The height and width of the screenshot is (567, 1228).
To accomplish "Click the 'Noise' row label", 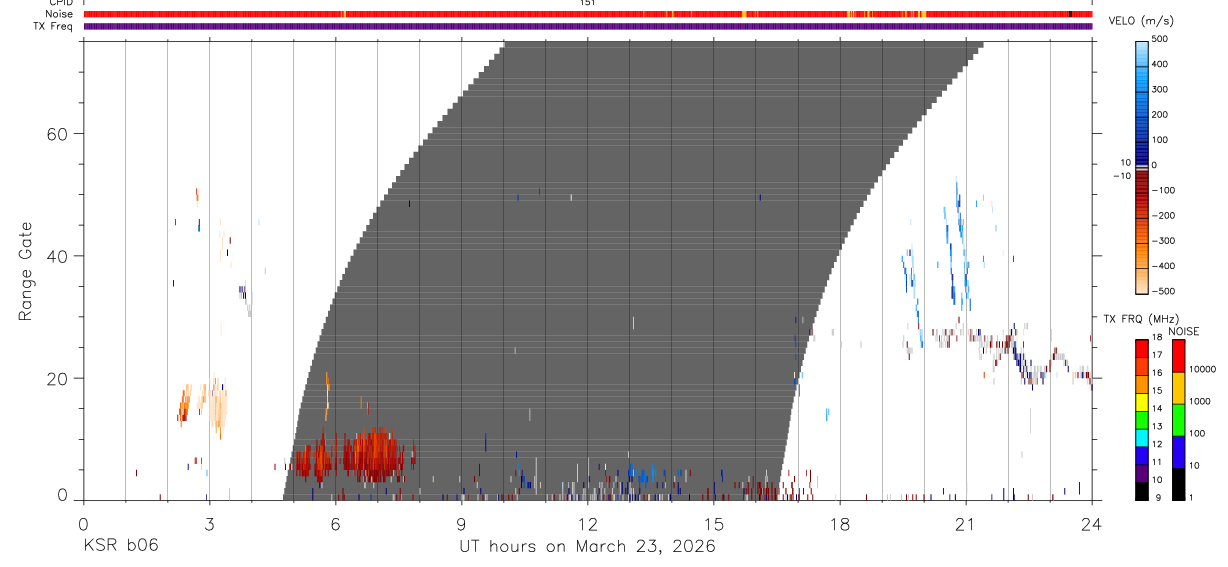I will click(60, 14).
